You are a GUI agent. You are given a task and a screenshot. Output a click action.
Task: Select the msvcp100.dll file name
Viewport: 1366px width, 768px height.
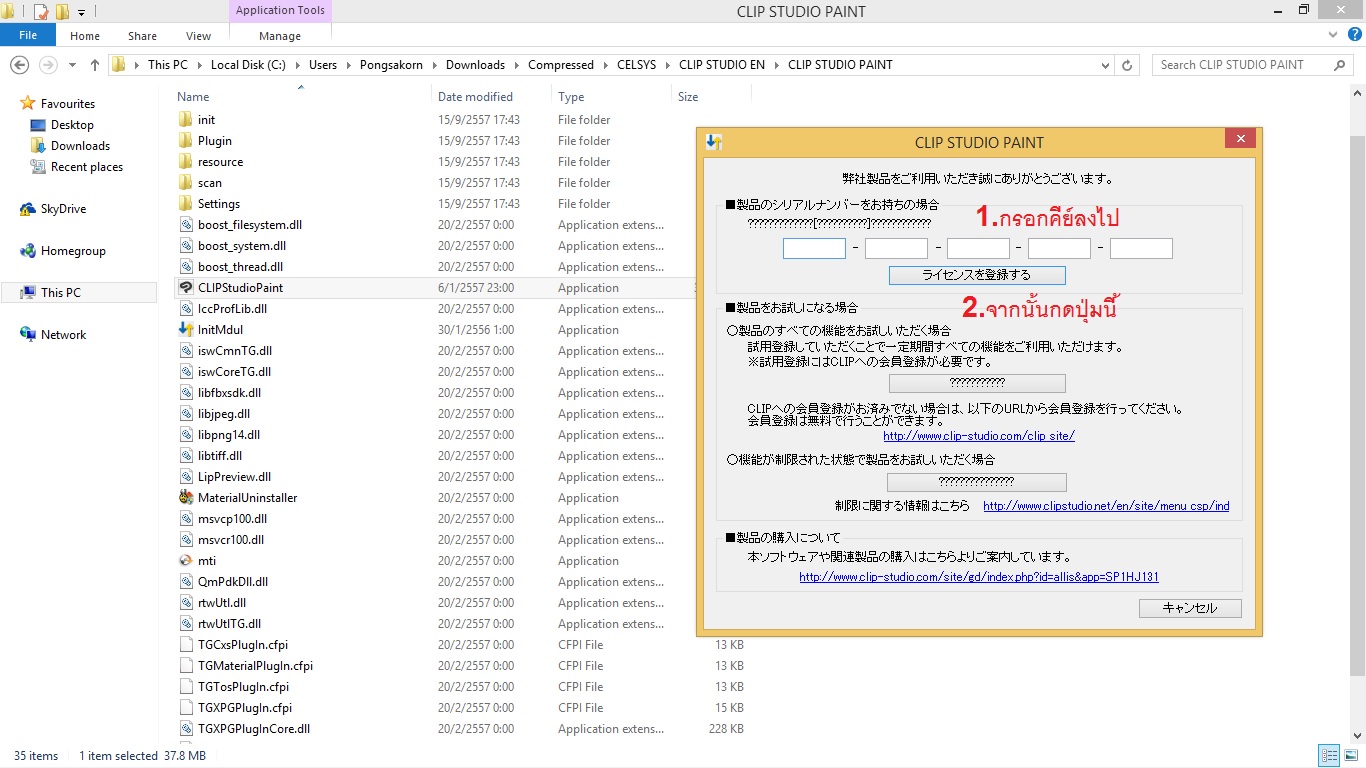pos(231,519)
